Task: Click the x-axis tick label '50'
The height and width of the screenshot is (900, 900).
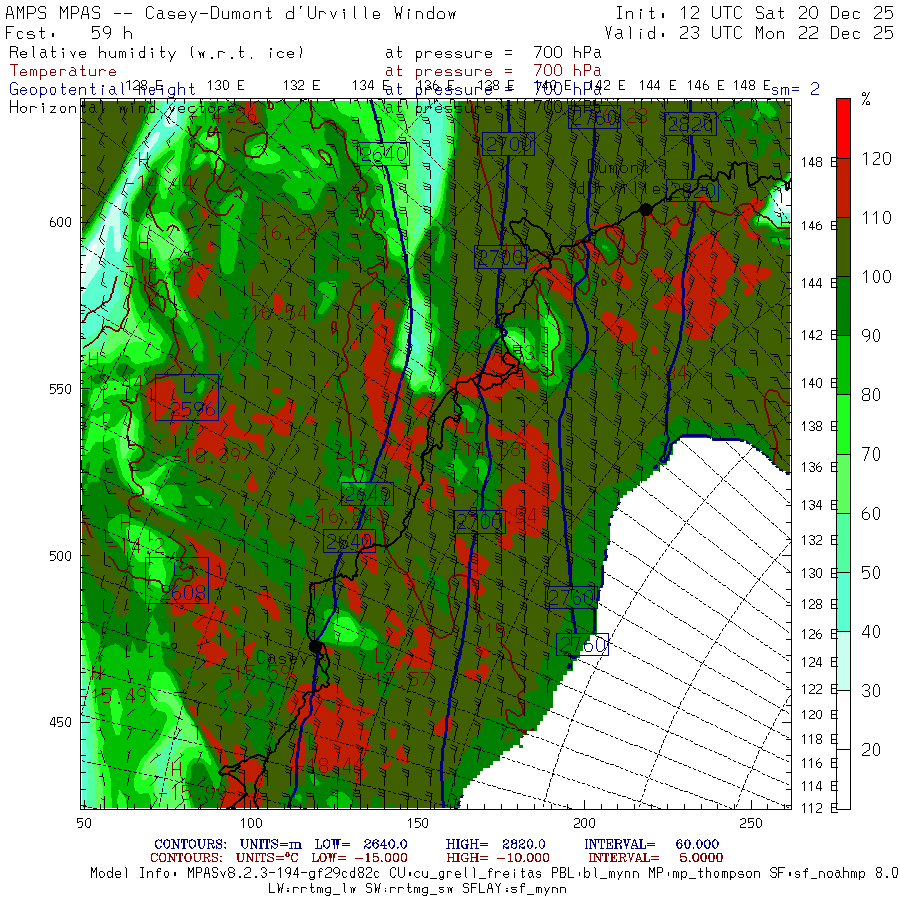Action: (x=84, y=824)
